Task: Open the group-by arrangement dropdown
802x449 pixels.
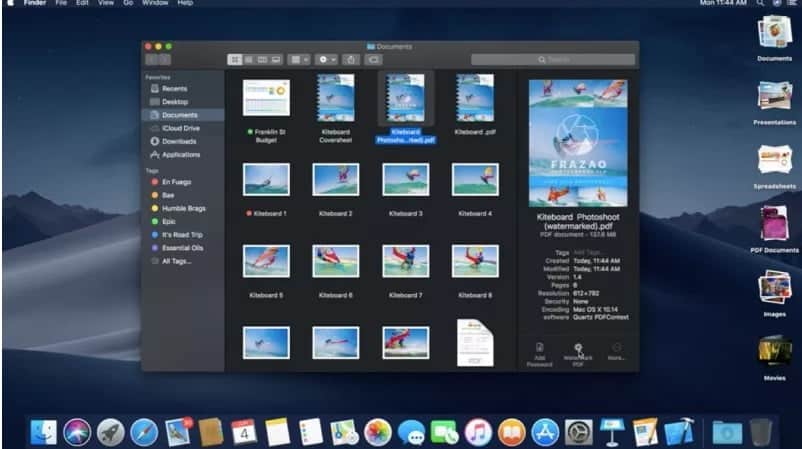Action: pos(300,60)
